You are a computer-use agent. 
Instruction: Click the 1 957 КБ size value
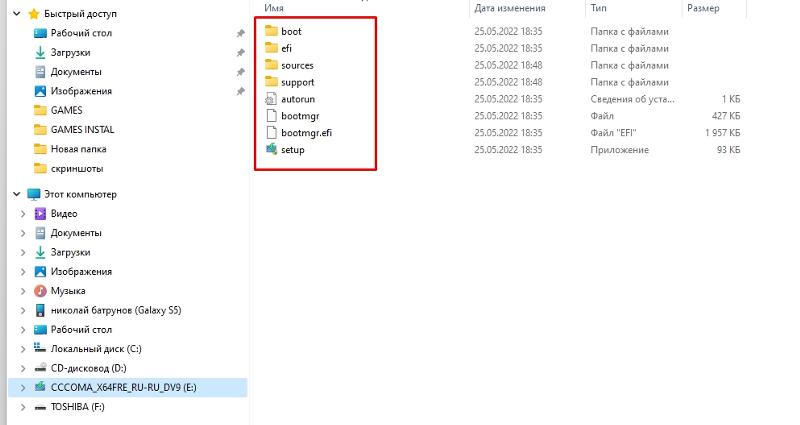723,133
